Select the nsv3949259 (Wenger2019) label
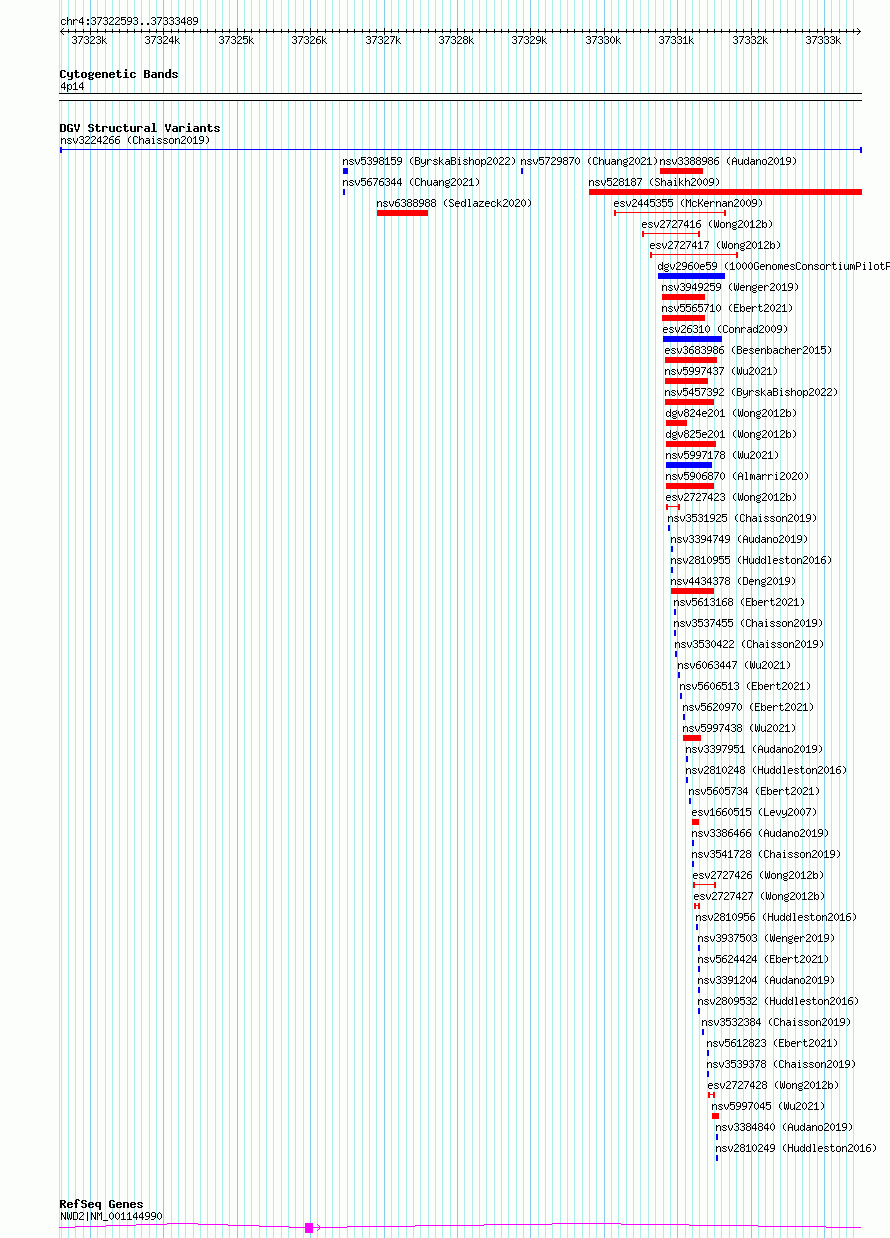890x1238 pixels. click(x=729, y=287)
